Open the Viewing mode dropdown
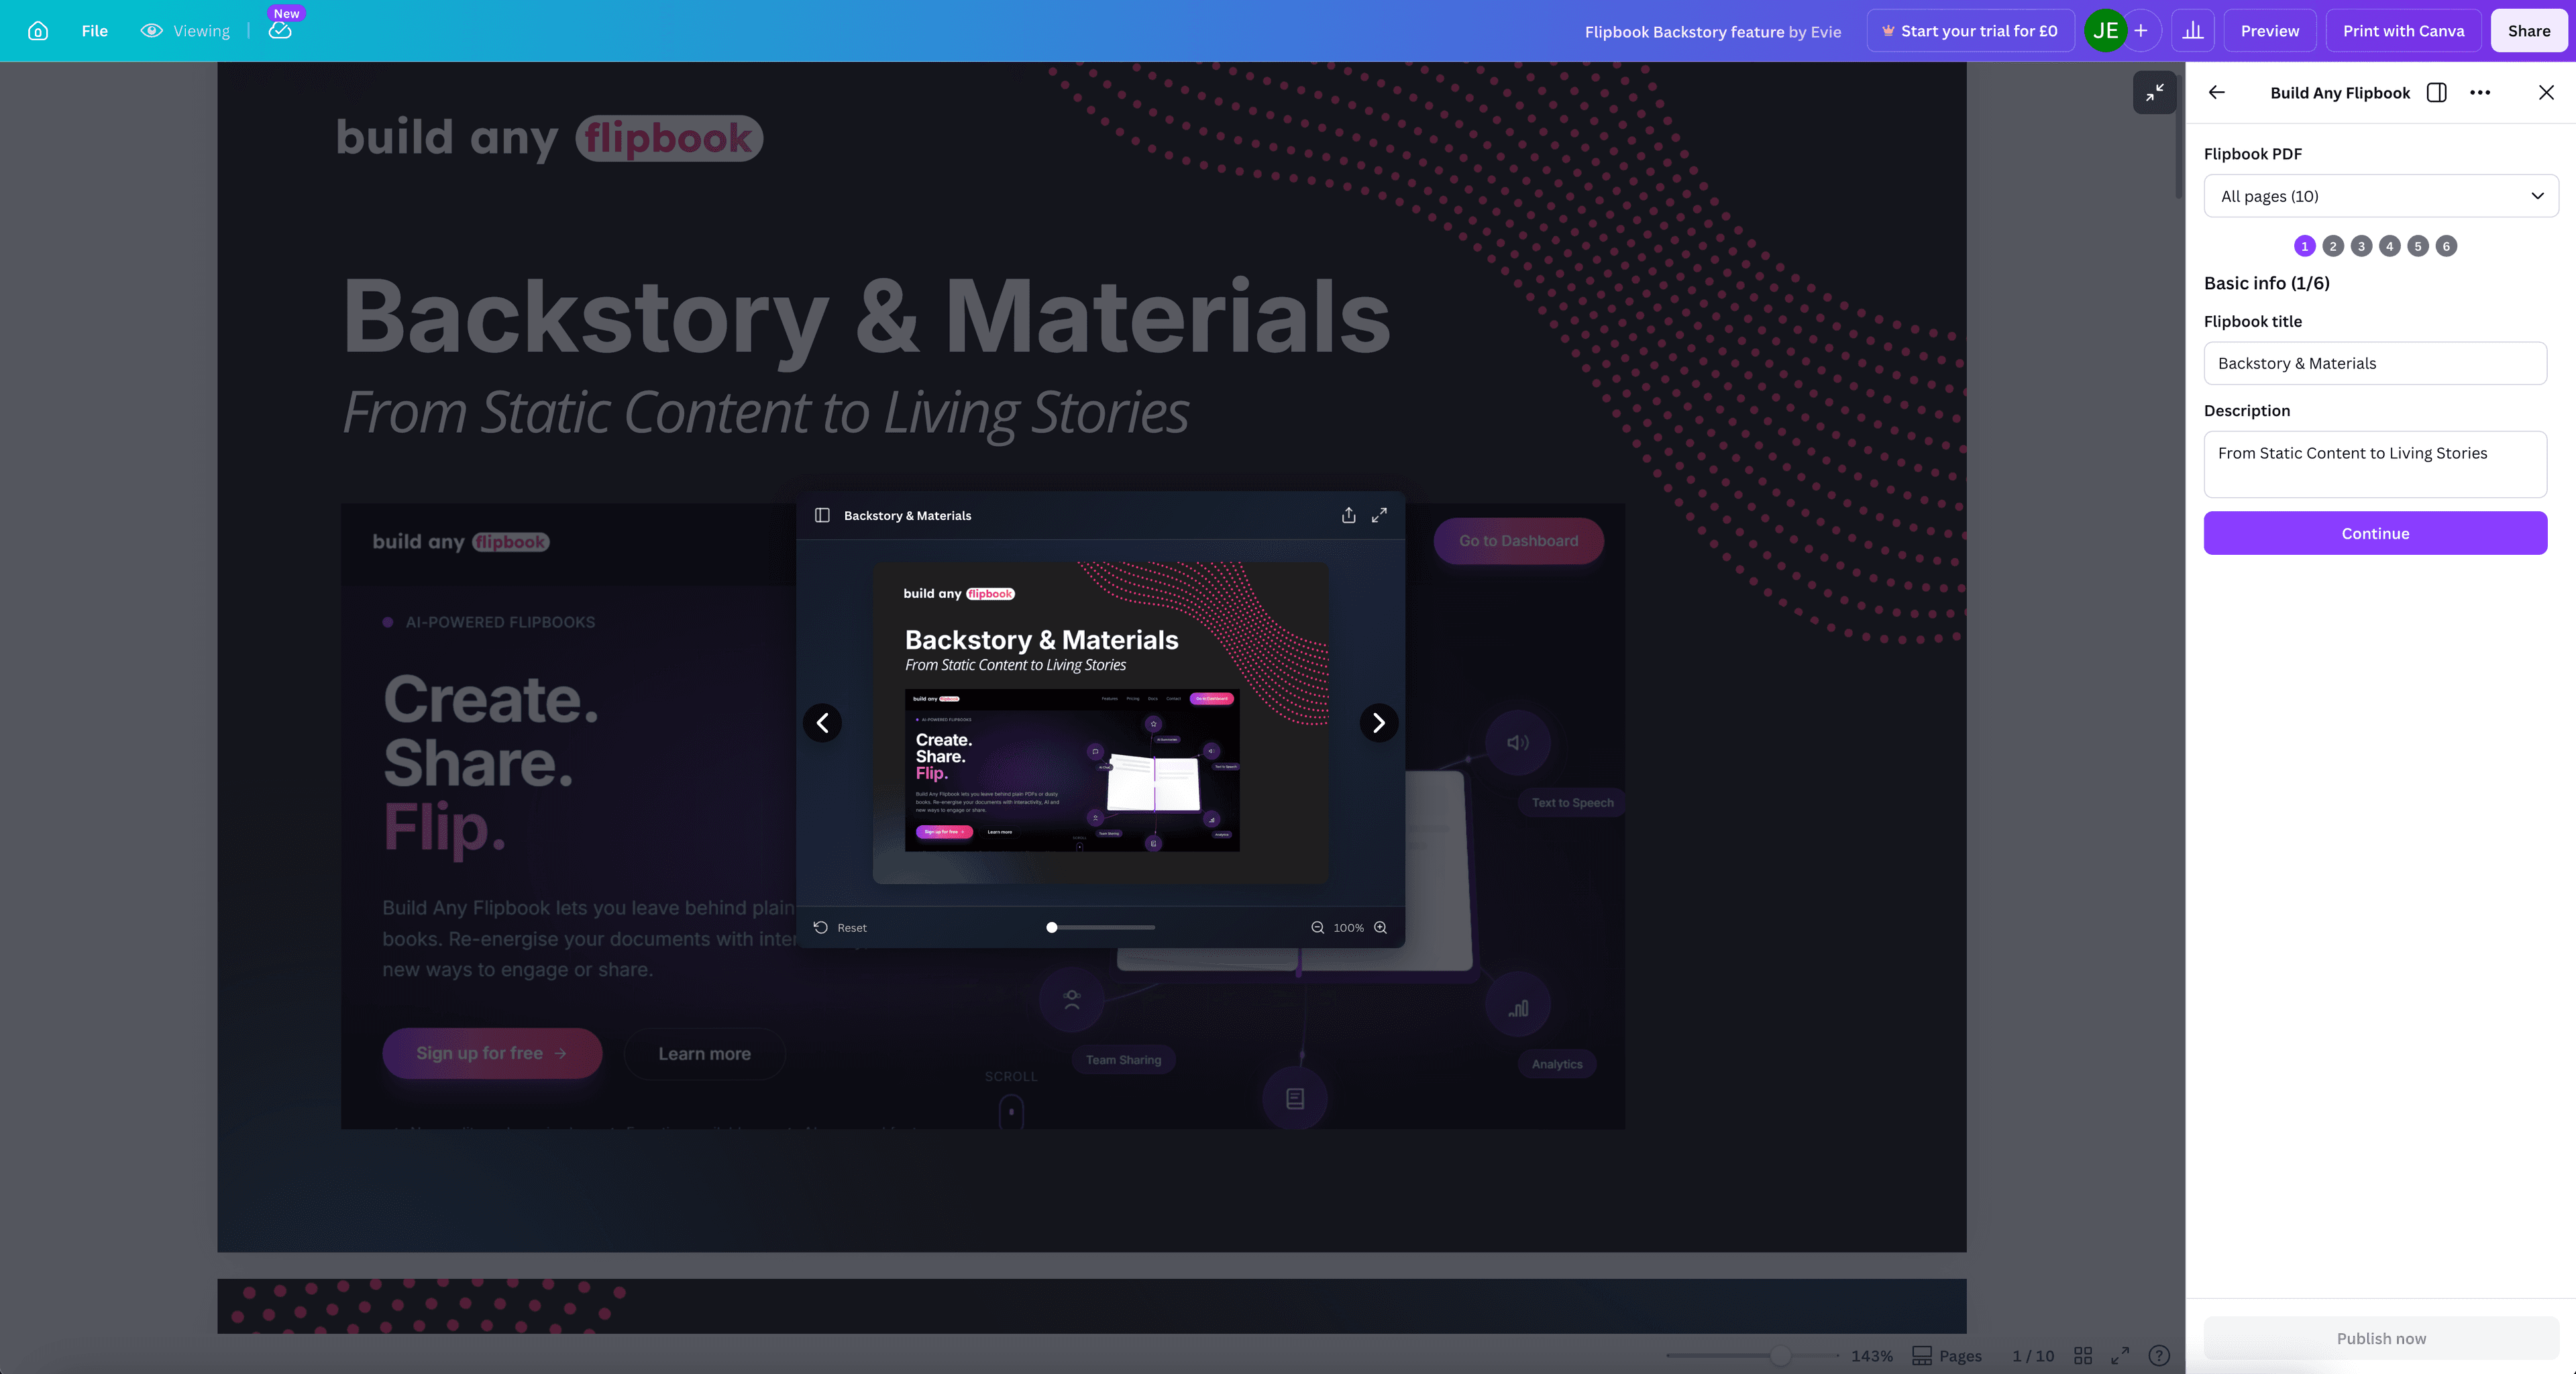This screenshot has height=1374, width=2576. click(x=186, y=31)
